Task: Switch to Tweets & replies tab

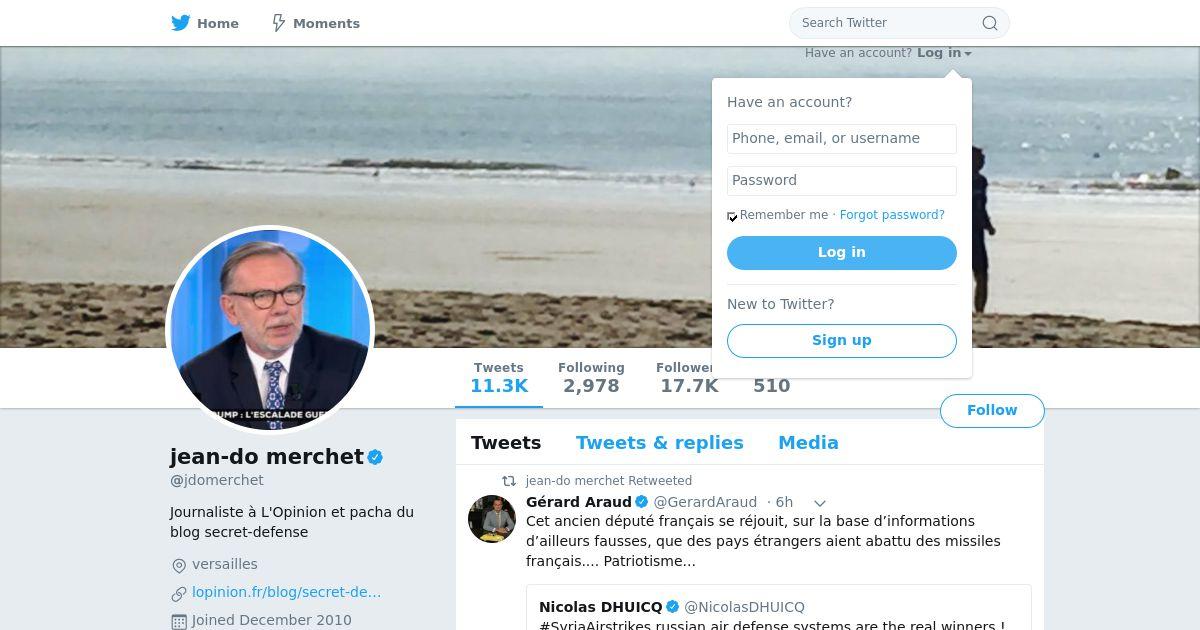Action: pos(659,443)
